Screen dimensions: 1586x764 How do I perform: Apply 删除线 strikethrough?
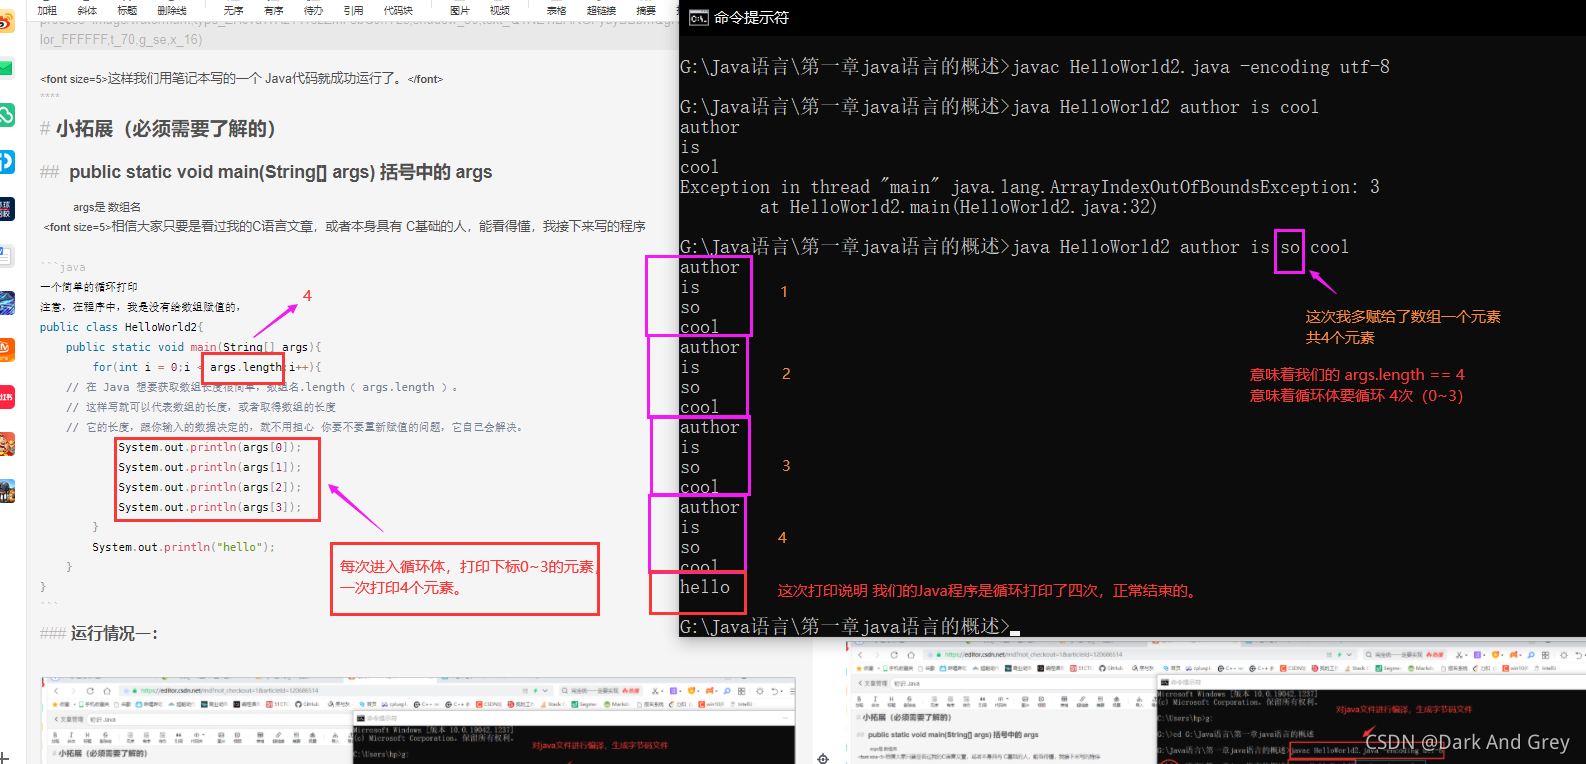[172, 10]
